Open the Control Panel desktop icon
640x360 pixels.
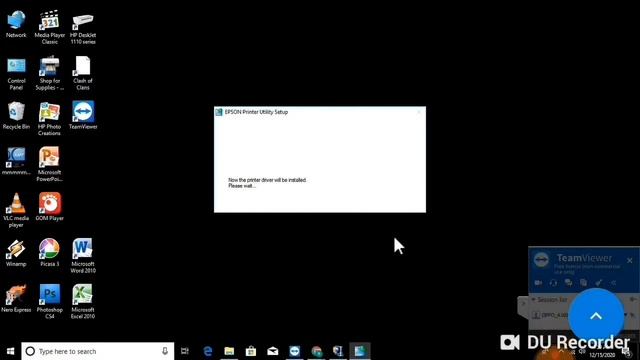16,73
